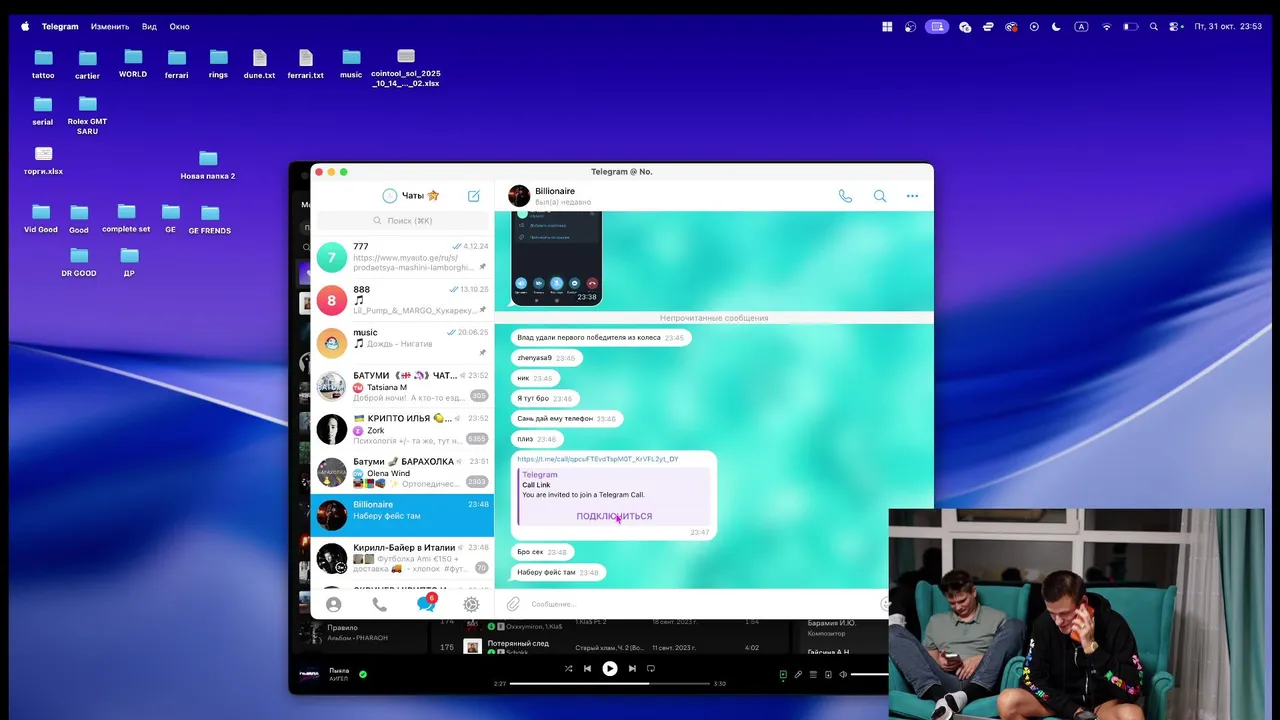This screenshot has width=1280, height=720.
Task: Open the Кирилл-Байер в Италии chat
Action: click(x=402, y=558)
